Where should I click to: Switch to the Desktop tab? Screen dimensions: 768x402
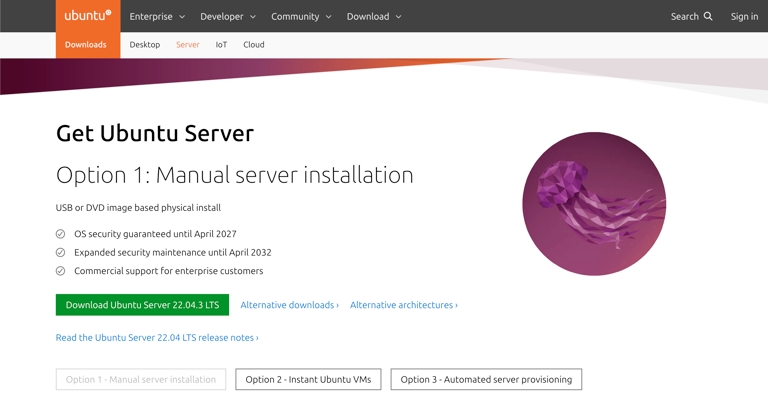click(145, 45)
